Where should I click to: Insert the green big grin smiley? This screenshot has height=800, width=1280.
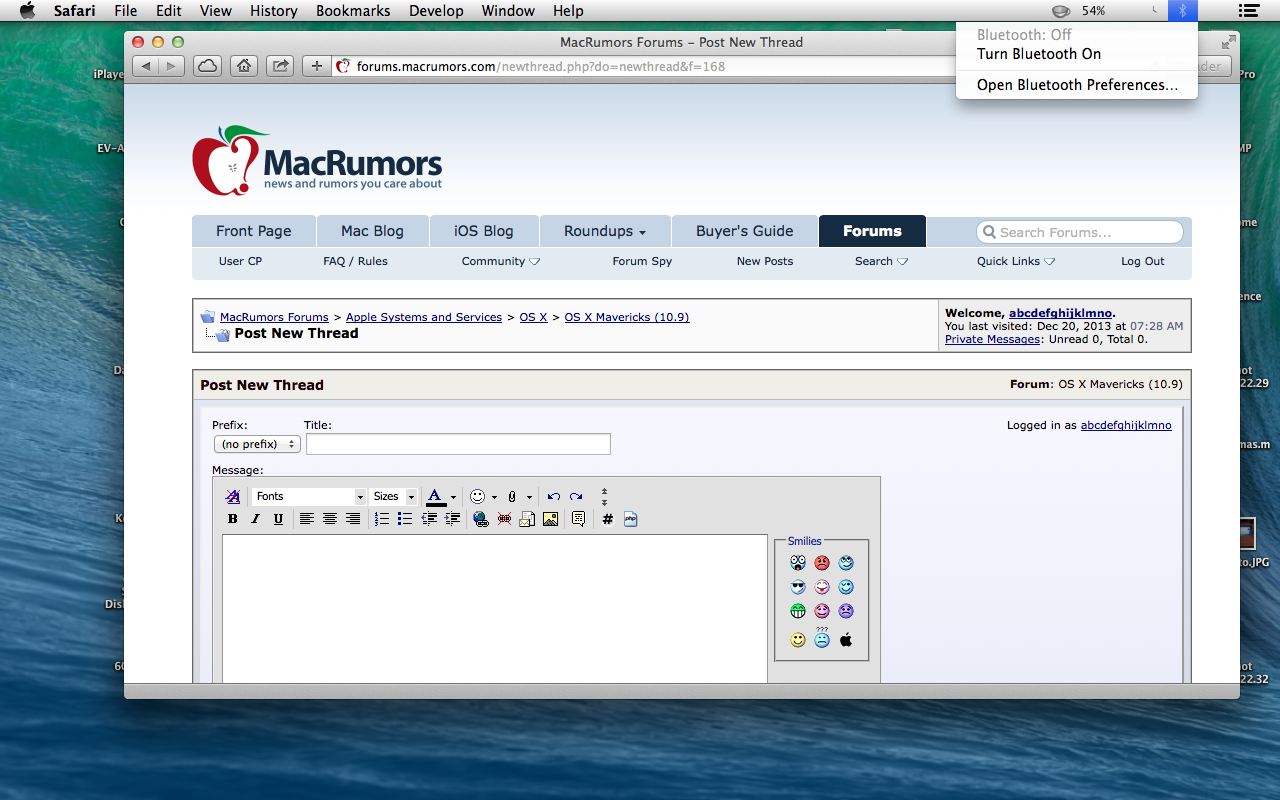point(797,611)
